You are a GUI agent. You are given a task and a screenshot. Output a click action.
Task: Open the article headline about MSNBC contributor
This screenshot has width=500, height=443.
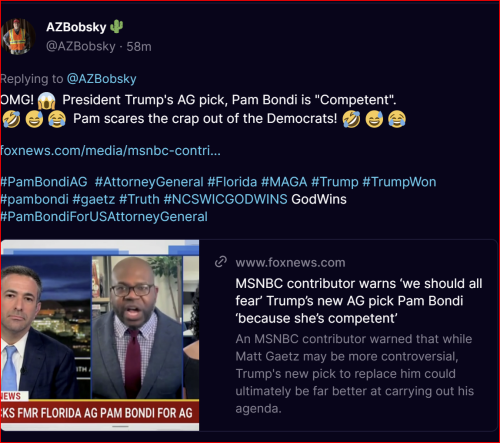pos(359,301)
